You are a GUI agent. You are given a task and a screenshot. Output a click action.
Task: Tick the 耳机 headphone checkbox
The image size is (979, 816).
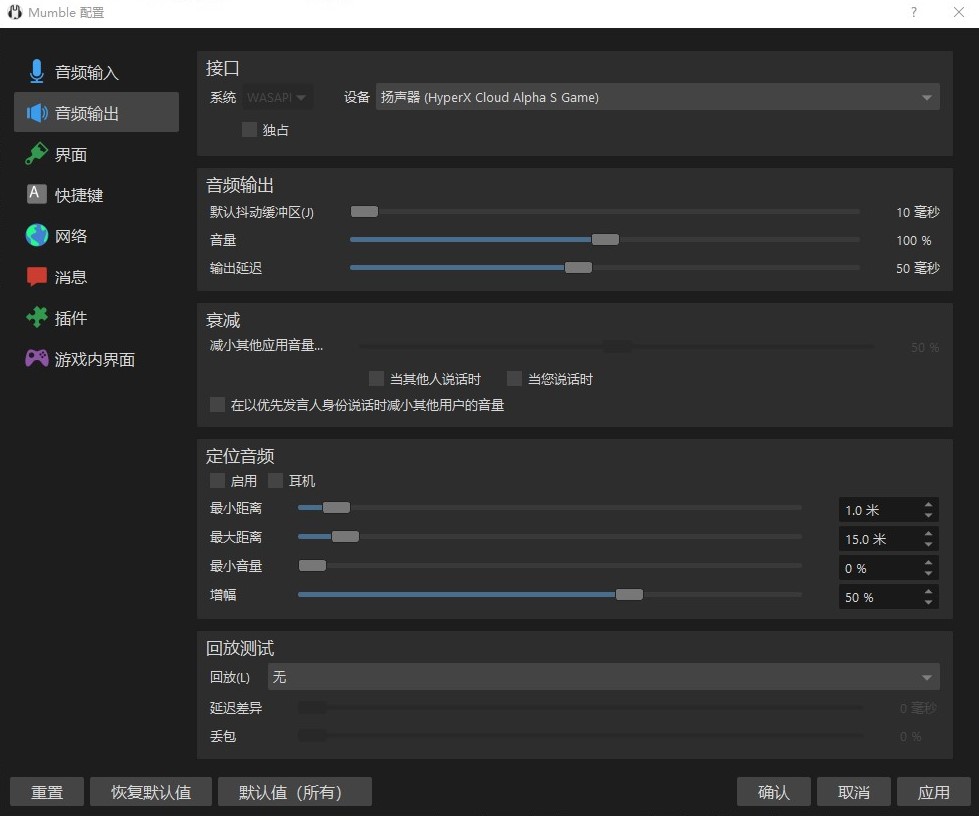click(x=276, y=481)
